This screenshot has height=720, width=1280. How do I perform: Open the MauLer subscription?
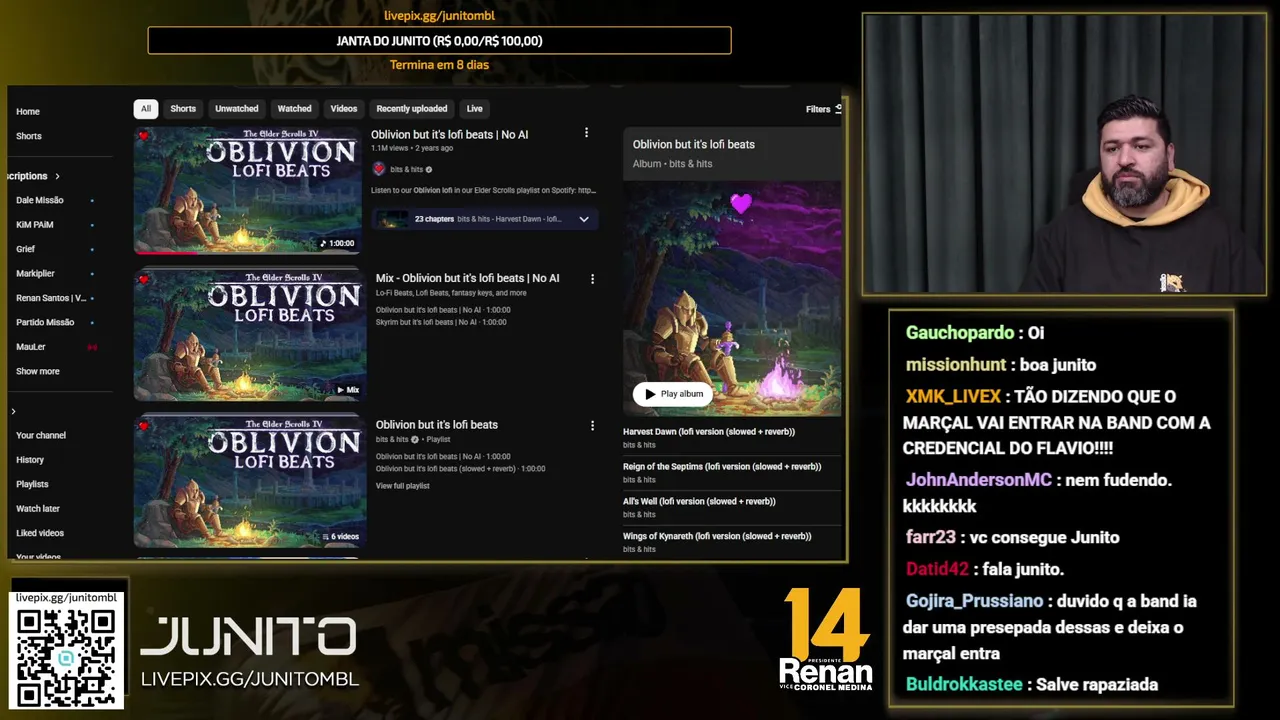[x=31, y=347]
